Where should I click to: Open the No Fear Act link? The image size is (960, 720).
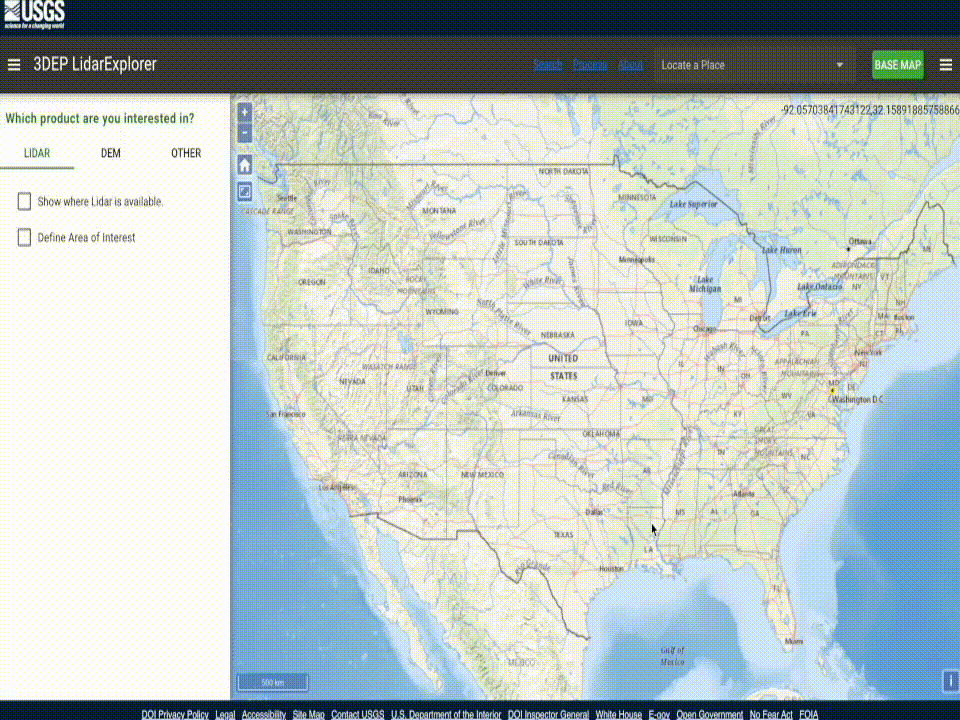(x=771, y=714)
